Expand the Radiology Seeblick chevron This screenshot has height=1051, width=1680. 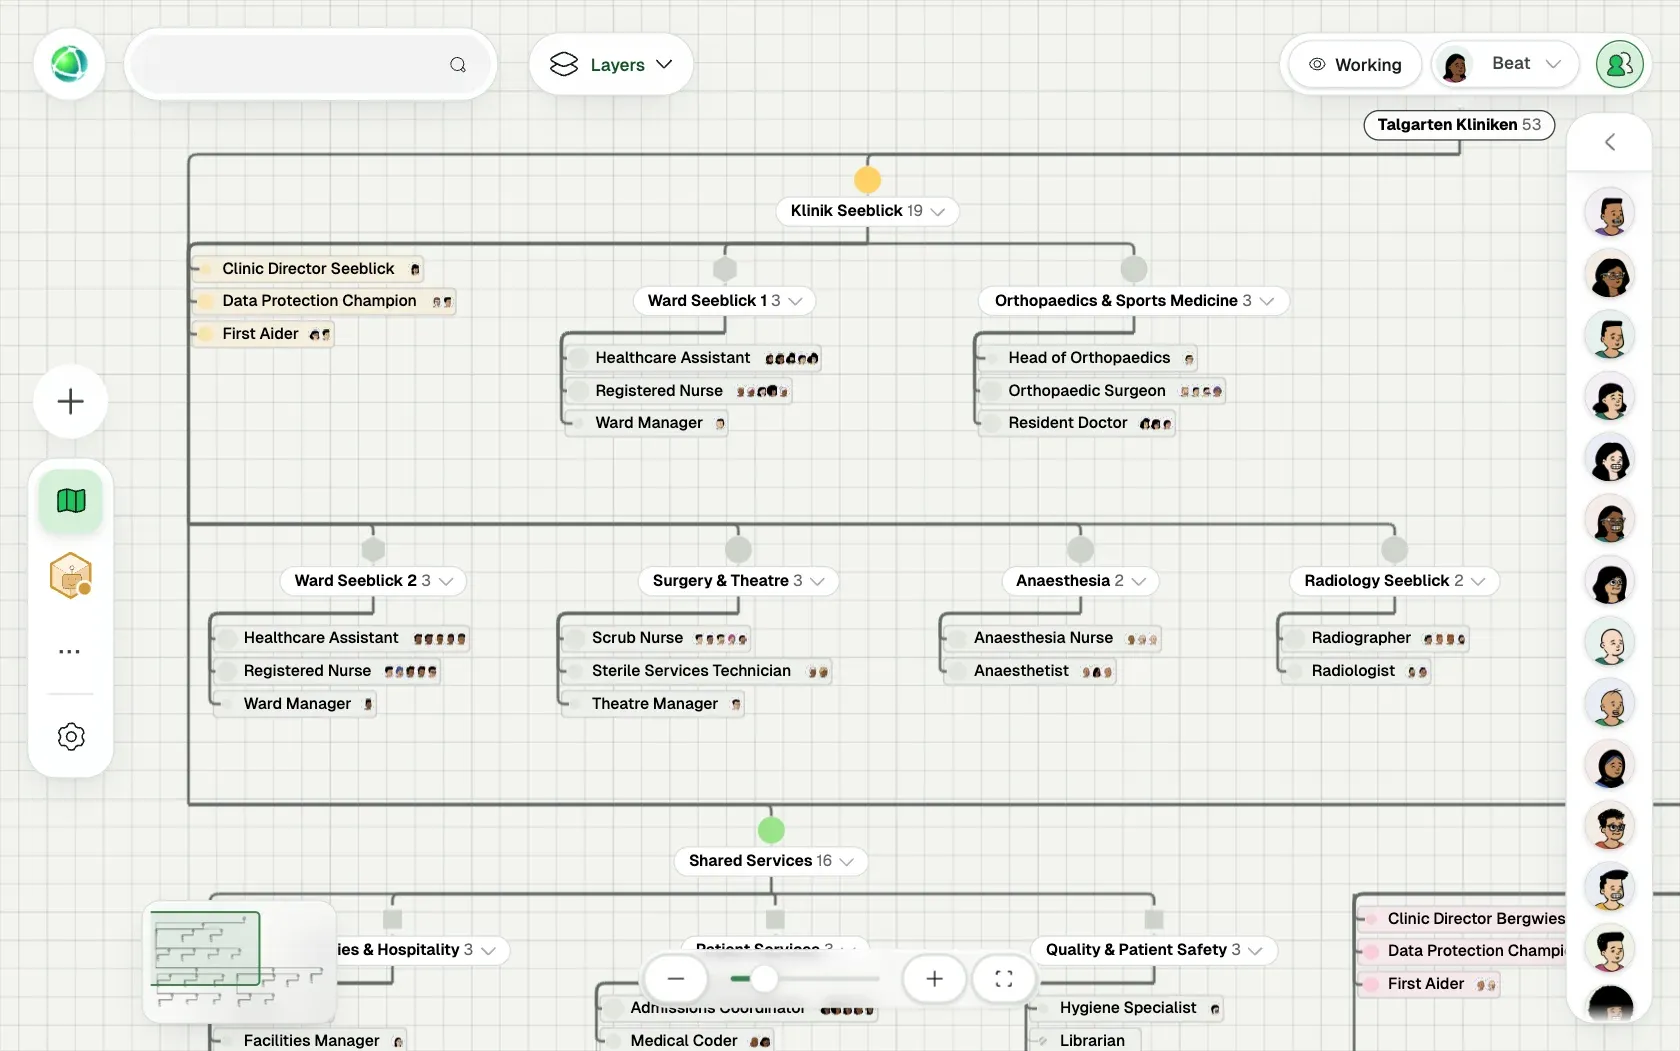(1478, 581)
